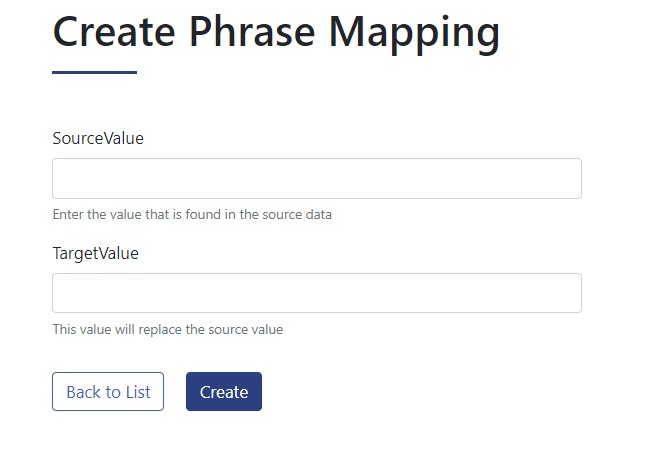645x457 pixels.
Task: Click the blue underline beneath the heading
Action: tap(94, 72)
